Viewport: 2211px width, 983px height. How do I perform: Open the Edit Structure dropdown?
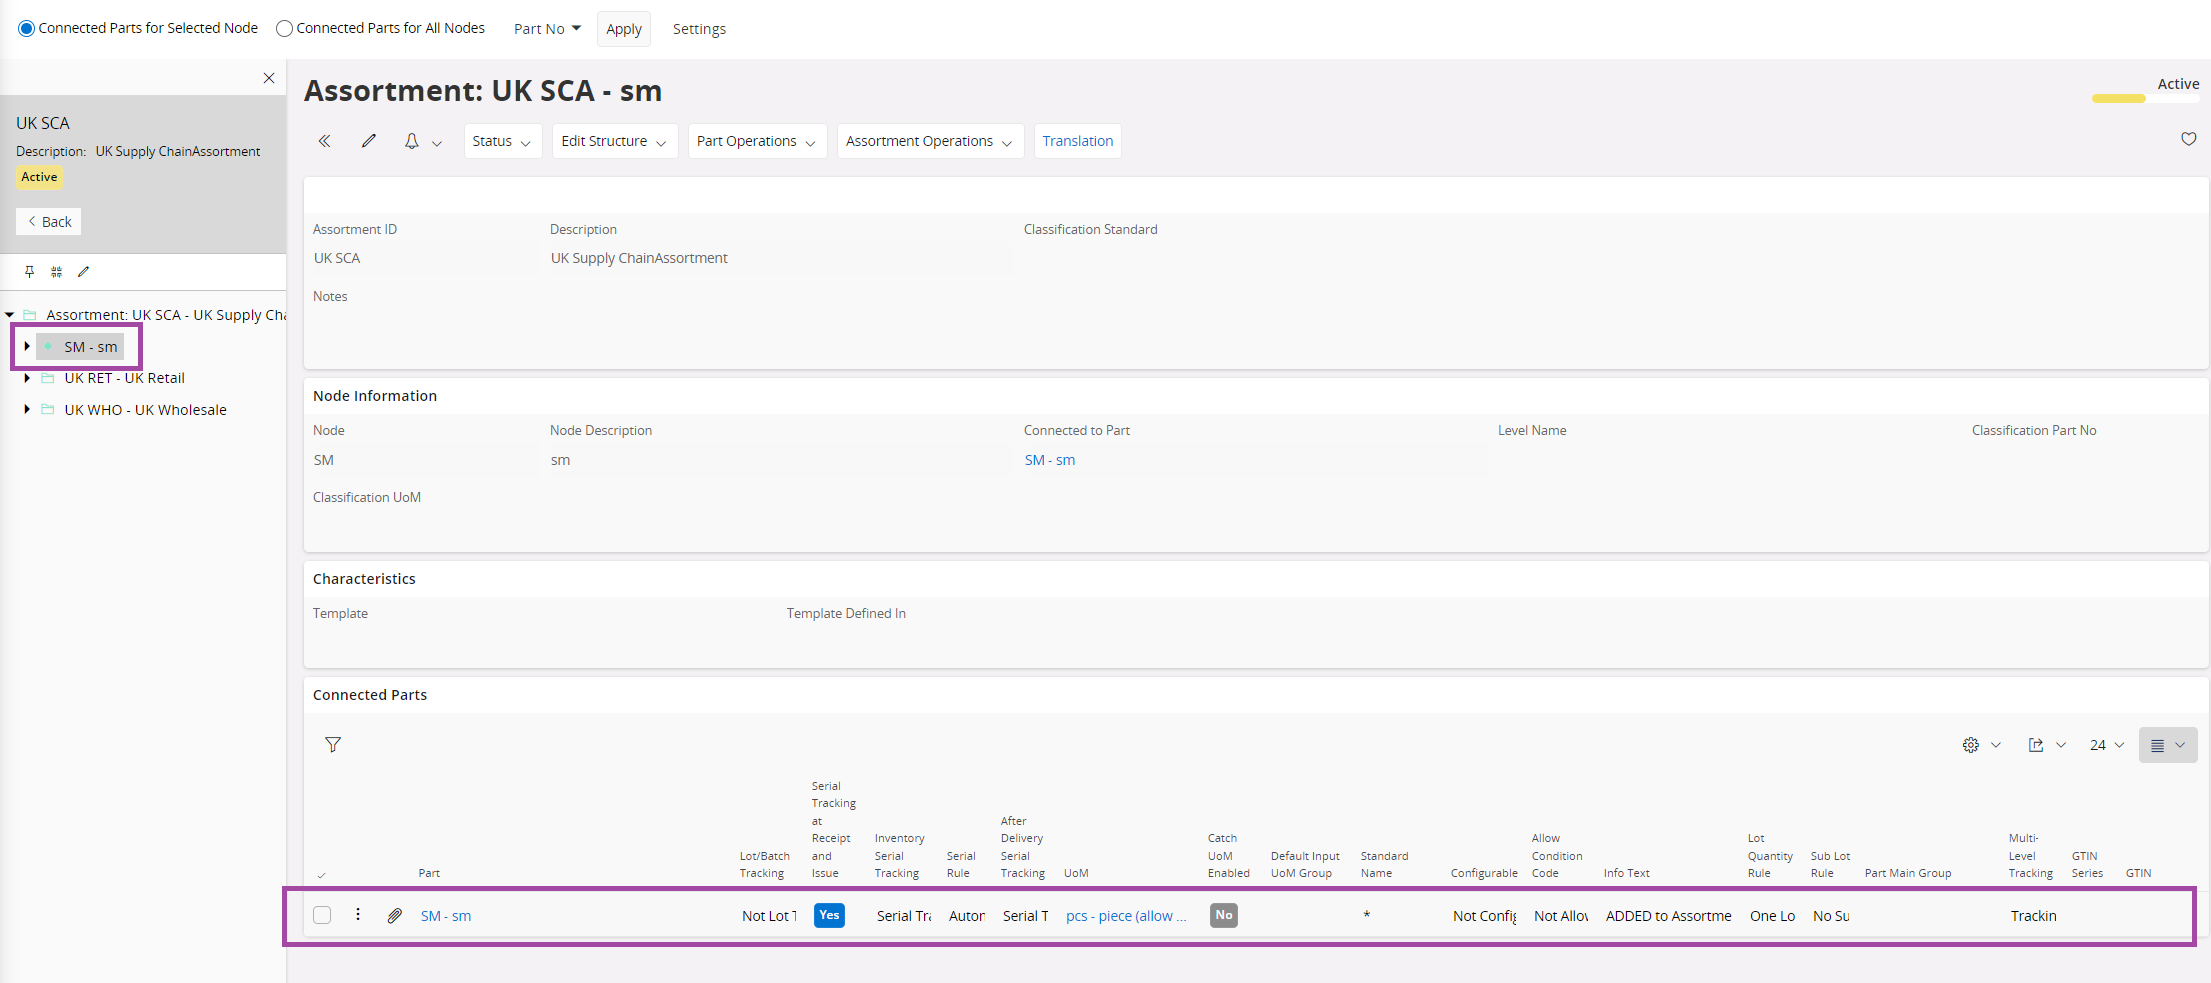tap(614, 141)
